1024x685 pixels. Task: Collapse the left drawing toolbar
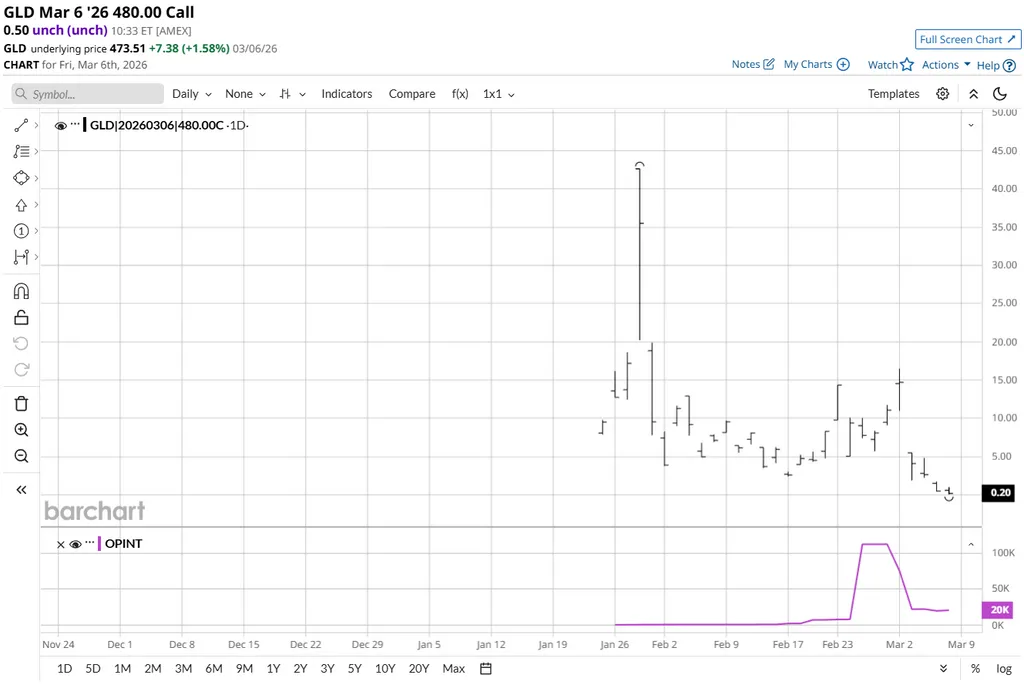(x=21, y=490)
